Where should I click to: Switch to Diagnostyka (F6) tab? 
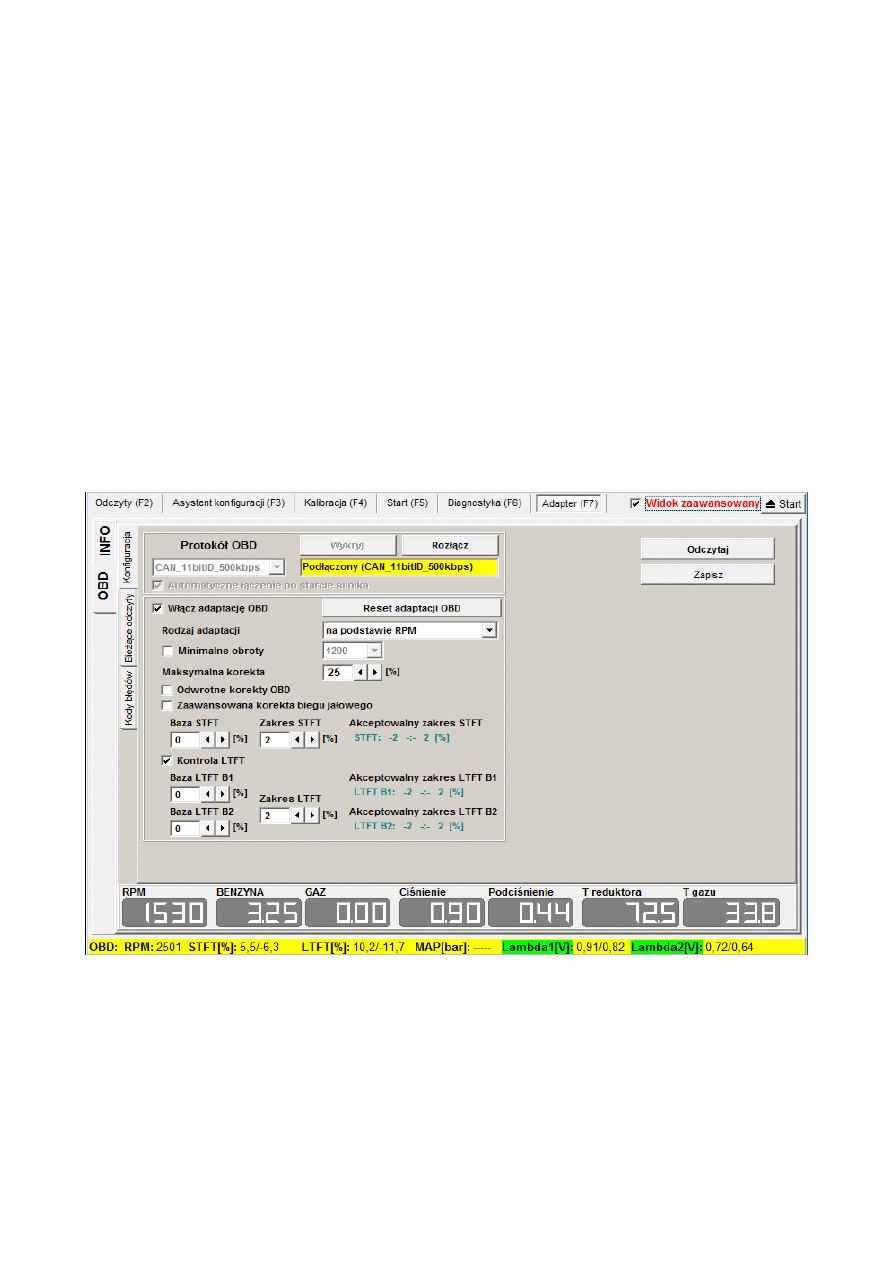tap(484, 503)
